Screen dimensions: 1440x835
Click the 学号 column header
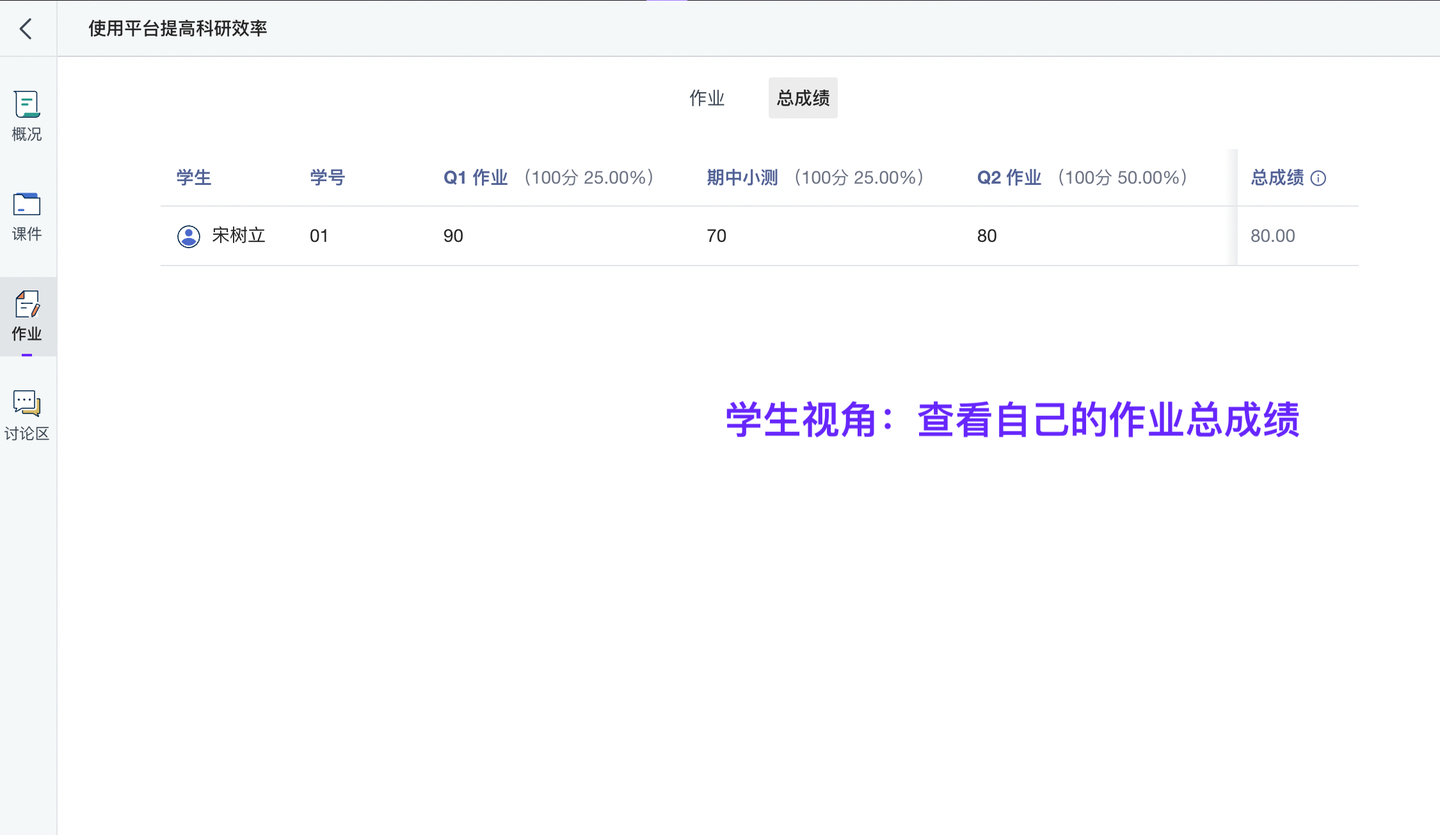(327, 177)
